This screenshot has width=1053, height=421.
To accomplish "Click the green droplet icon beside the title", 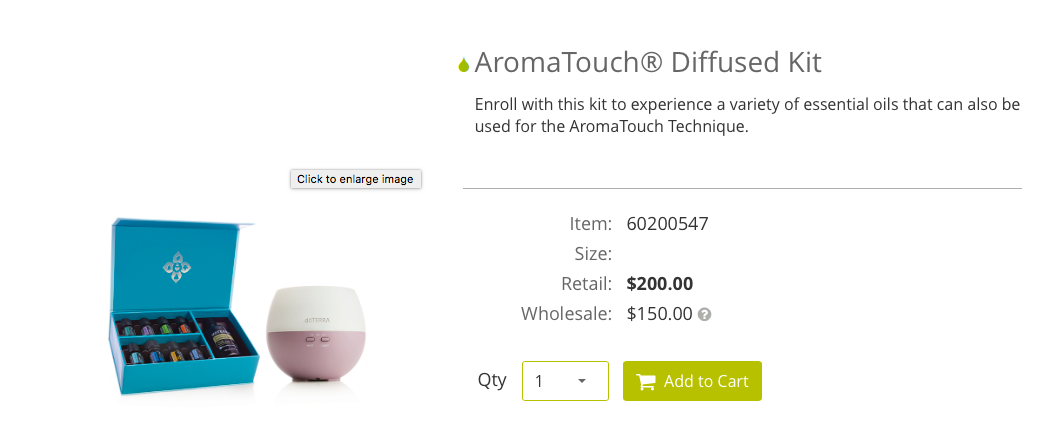I will [463, 65].
